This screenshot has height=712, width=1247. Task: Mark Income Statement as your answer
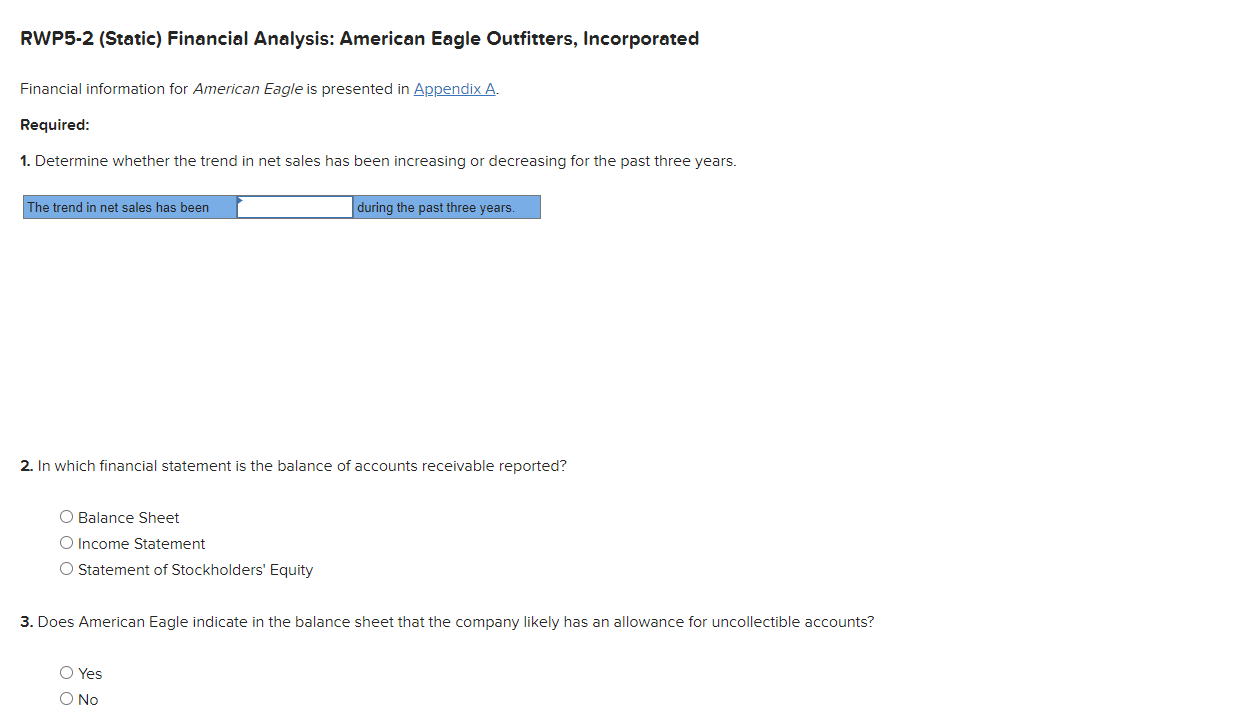point(66,542)
